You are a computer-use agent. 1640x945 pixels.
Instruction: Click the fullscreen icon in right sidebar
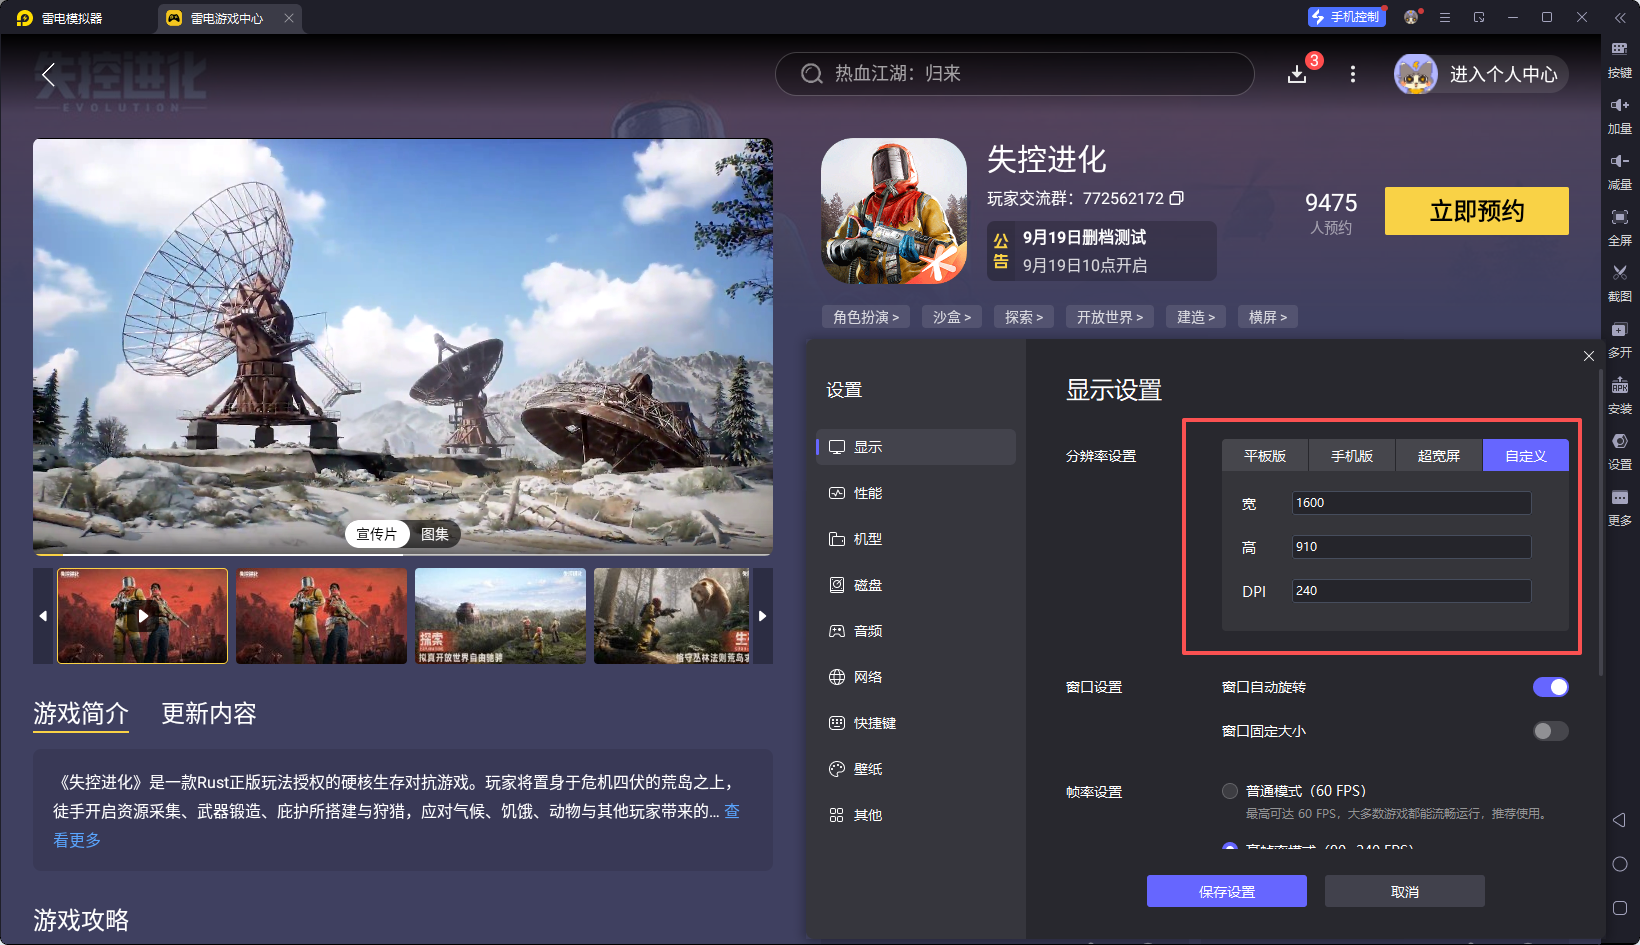[1619, 218]
